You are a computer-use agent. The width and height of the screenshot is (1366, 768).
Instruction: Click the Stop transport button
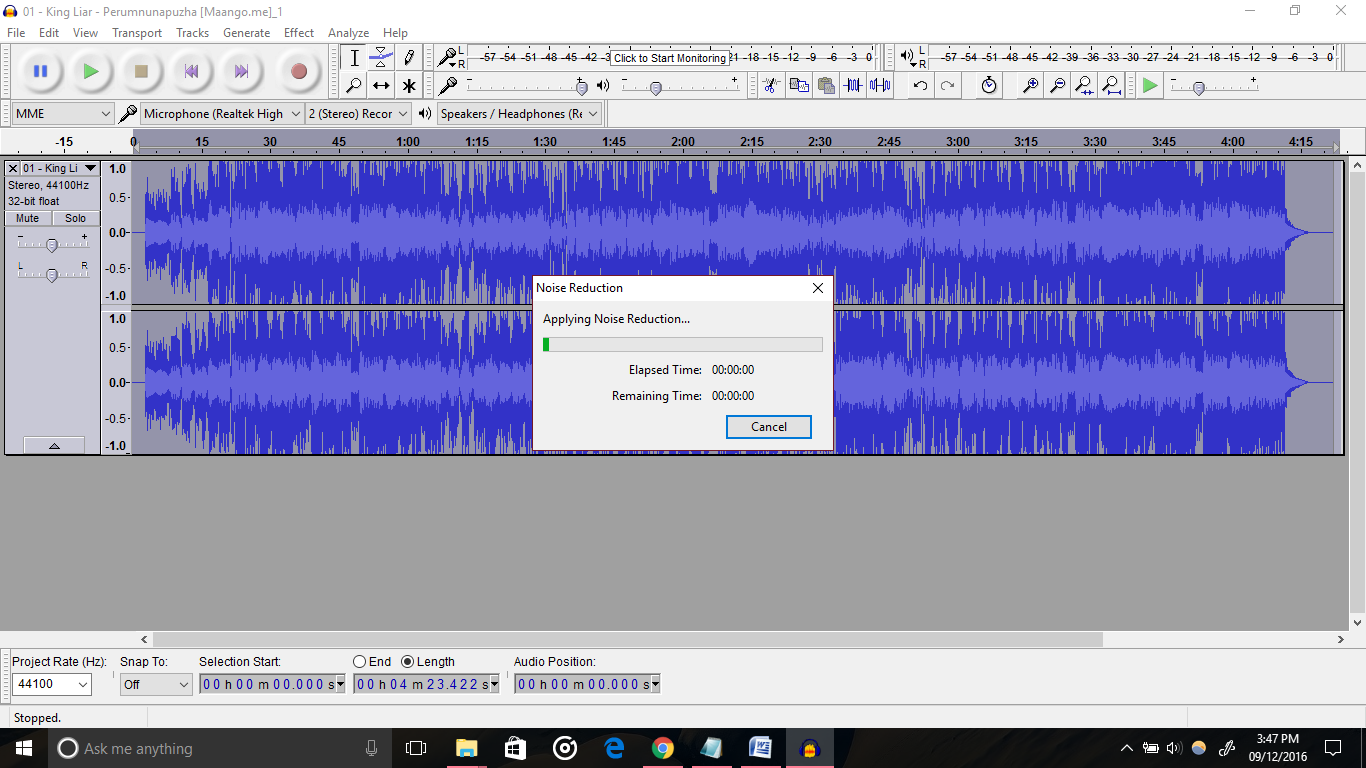point(141,71)
